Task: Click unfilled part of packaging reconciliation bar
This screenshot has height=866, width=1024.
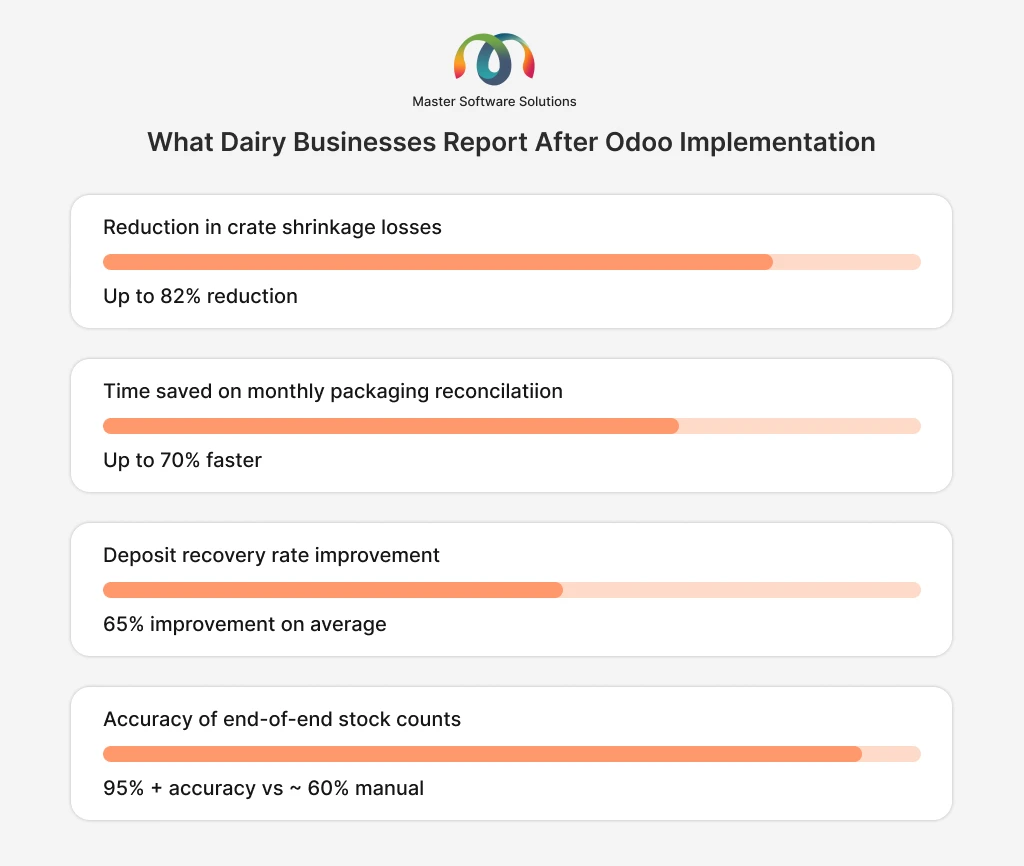Action: (x=799, y=426)
